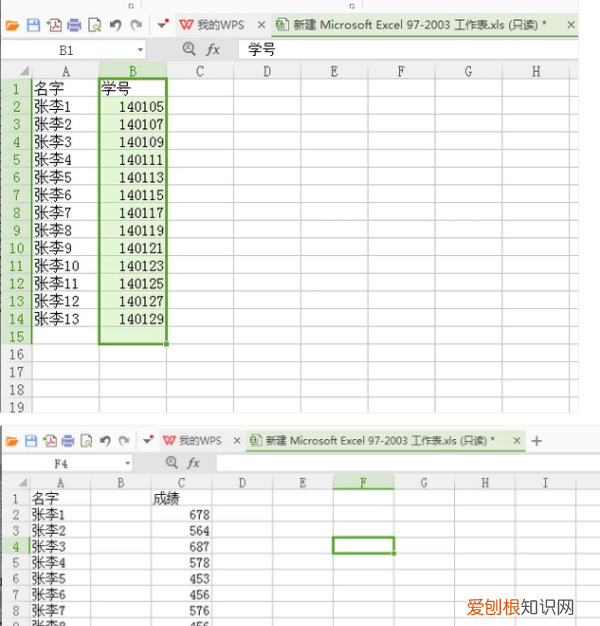Click cell with value 678
This screenshot has height=626, width=600.
pyautogui.click(x=182, y=514)
